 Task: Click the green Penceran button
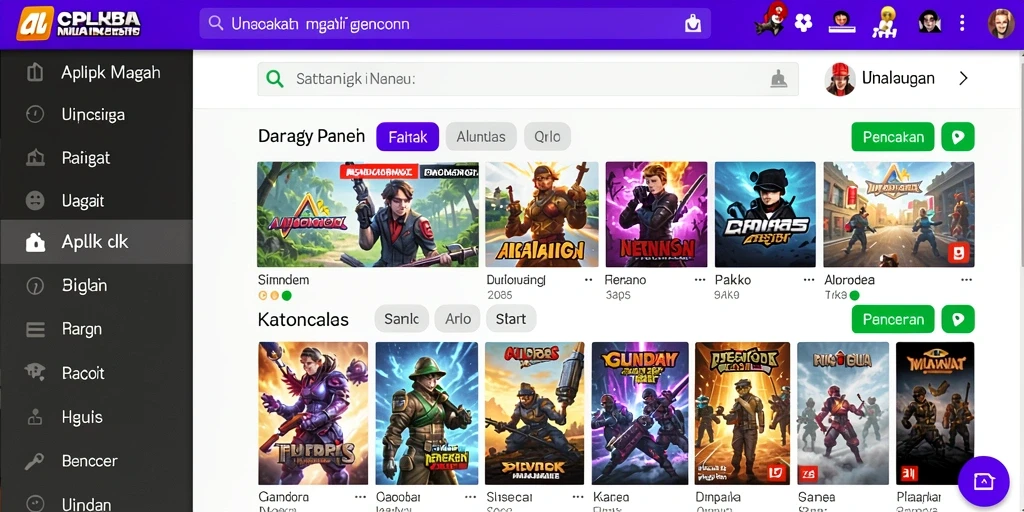[x=893, y=319]
